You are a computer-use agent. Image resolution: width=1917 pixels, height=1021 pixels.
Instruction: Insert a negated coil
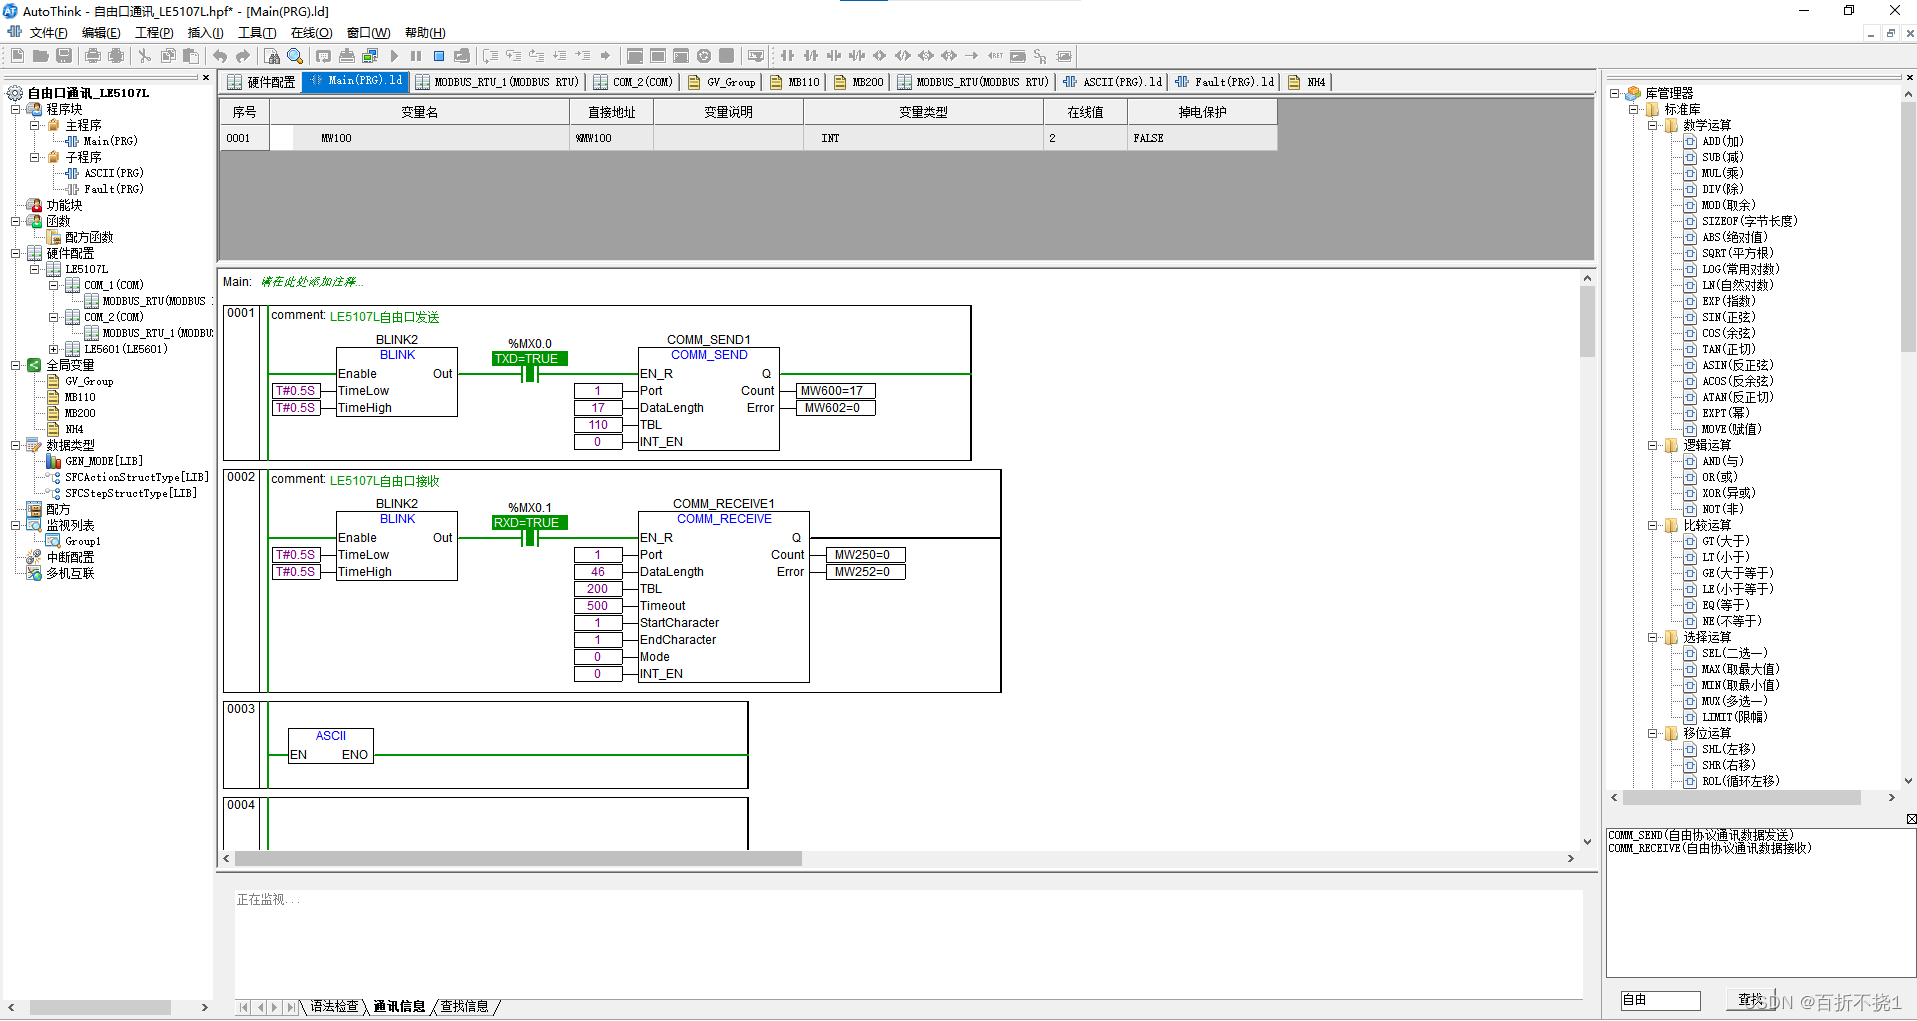(903, 56)
